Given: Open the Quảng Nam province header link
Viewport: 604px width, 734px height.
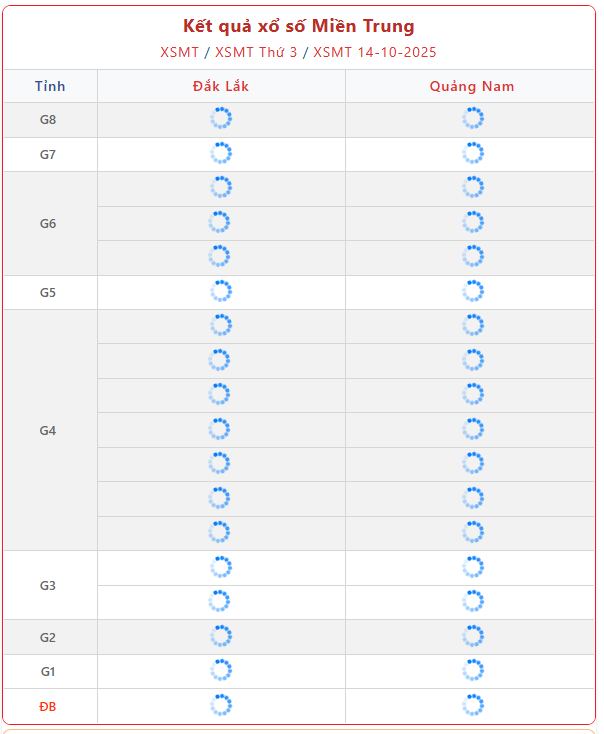Looking at the screenshot, I should (472, 86).
